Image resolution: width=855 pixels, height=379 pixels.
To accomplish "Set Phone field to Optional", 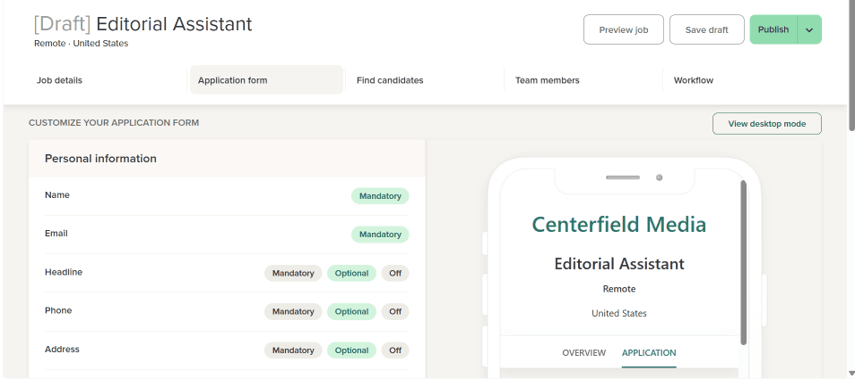I will (x=352, y=311).
